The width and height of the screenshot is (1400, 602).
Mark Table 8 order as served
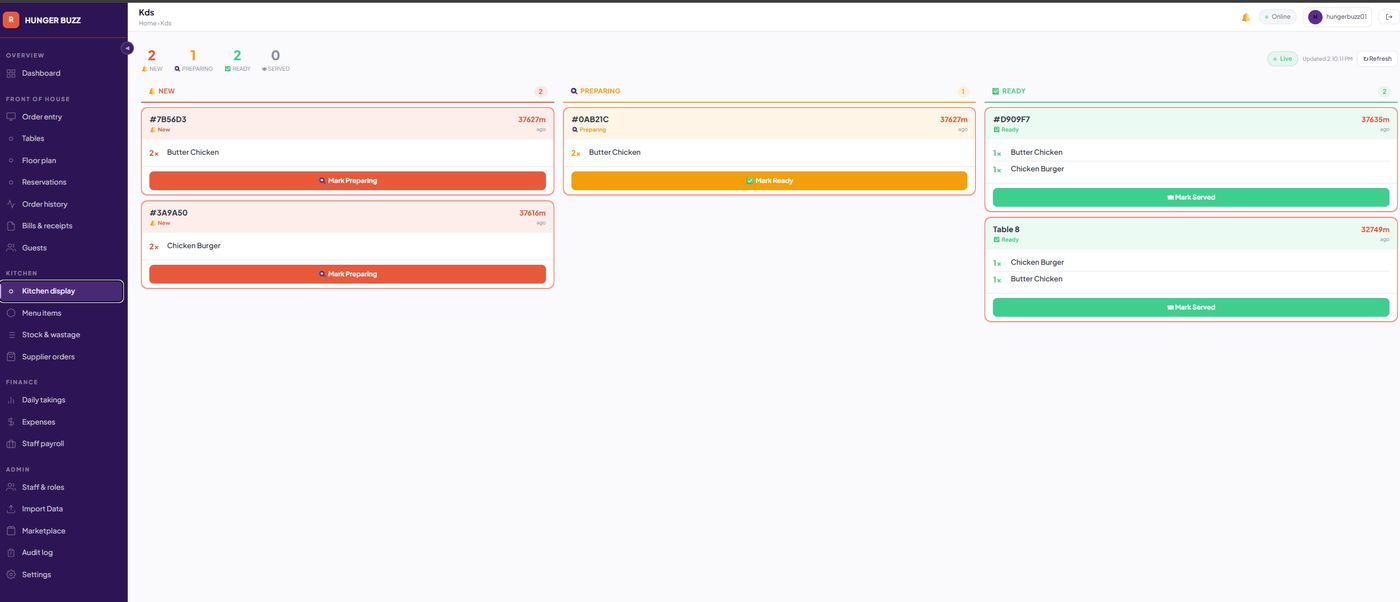1191,307
